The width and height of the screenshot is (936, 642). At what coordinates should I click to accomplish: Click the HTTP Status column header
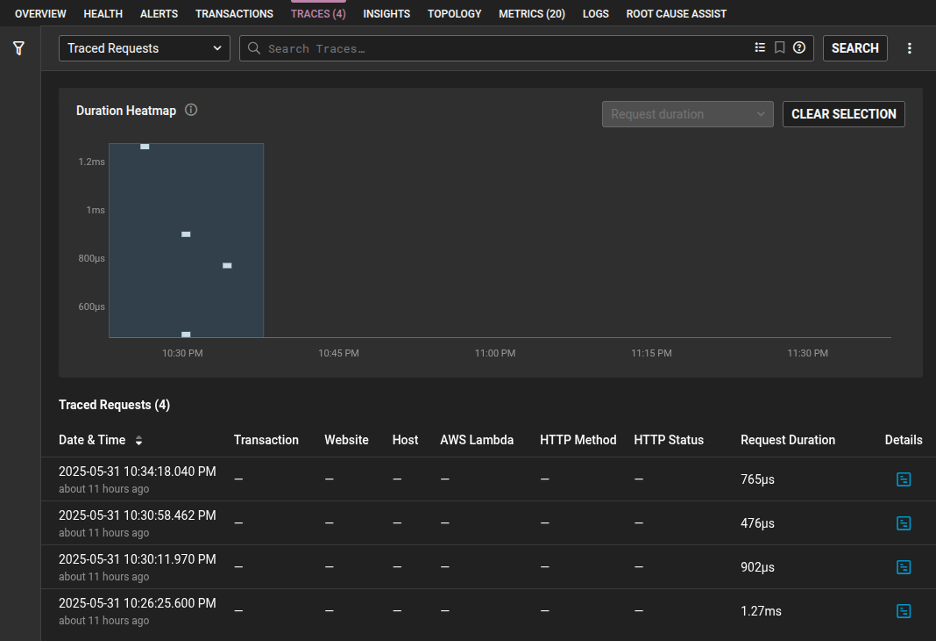pyautogui.click(x=669, y=440)
